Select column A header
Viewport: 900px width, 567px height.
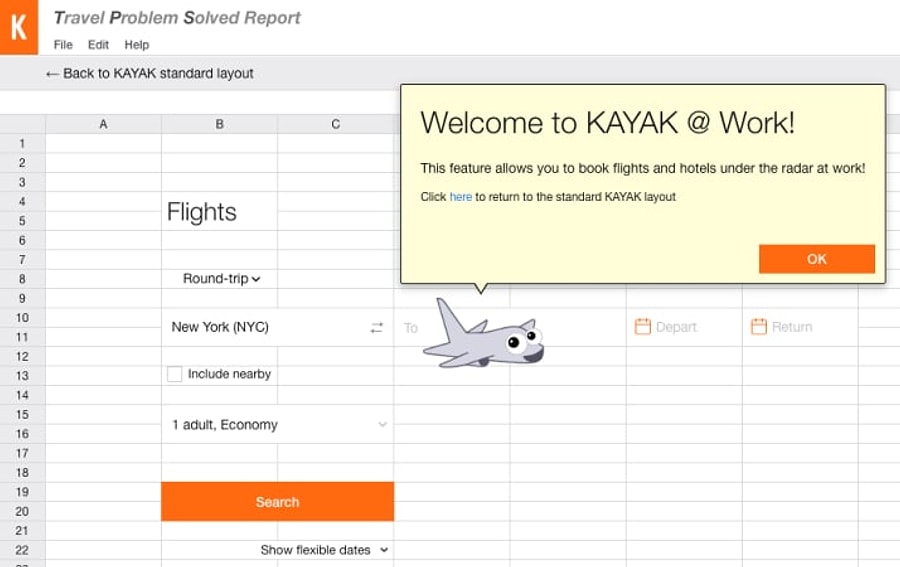[103, 124]
